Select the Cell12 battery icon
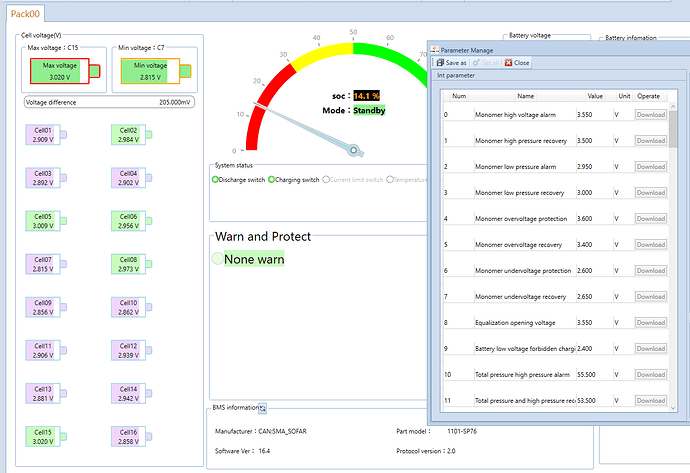 (x=132, y=350)
